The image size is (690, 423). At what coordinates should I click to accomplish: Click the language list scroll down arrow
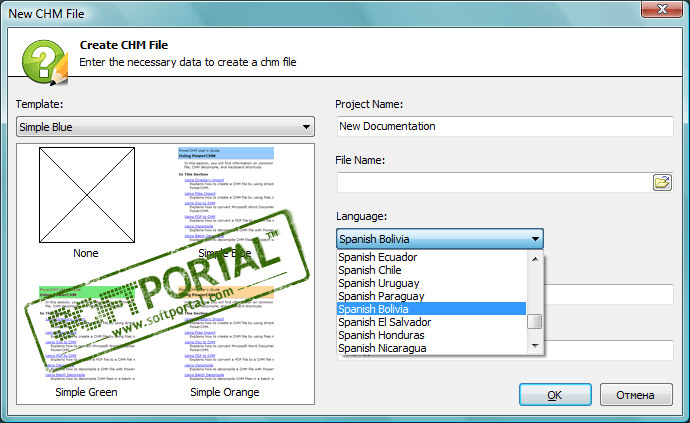pyautogui.click(x=535, y=346)
